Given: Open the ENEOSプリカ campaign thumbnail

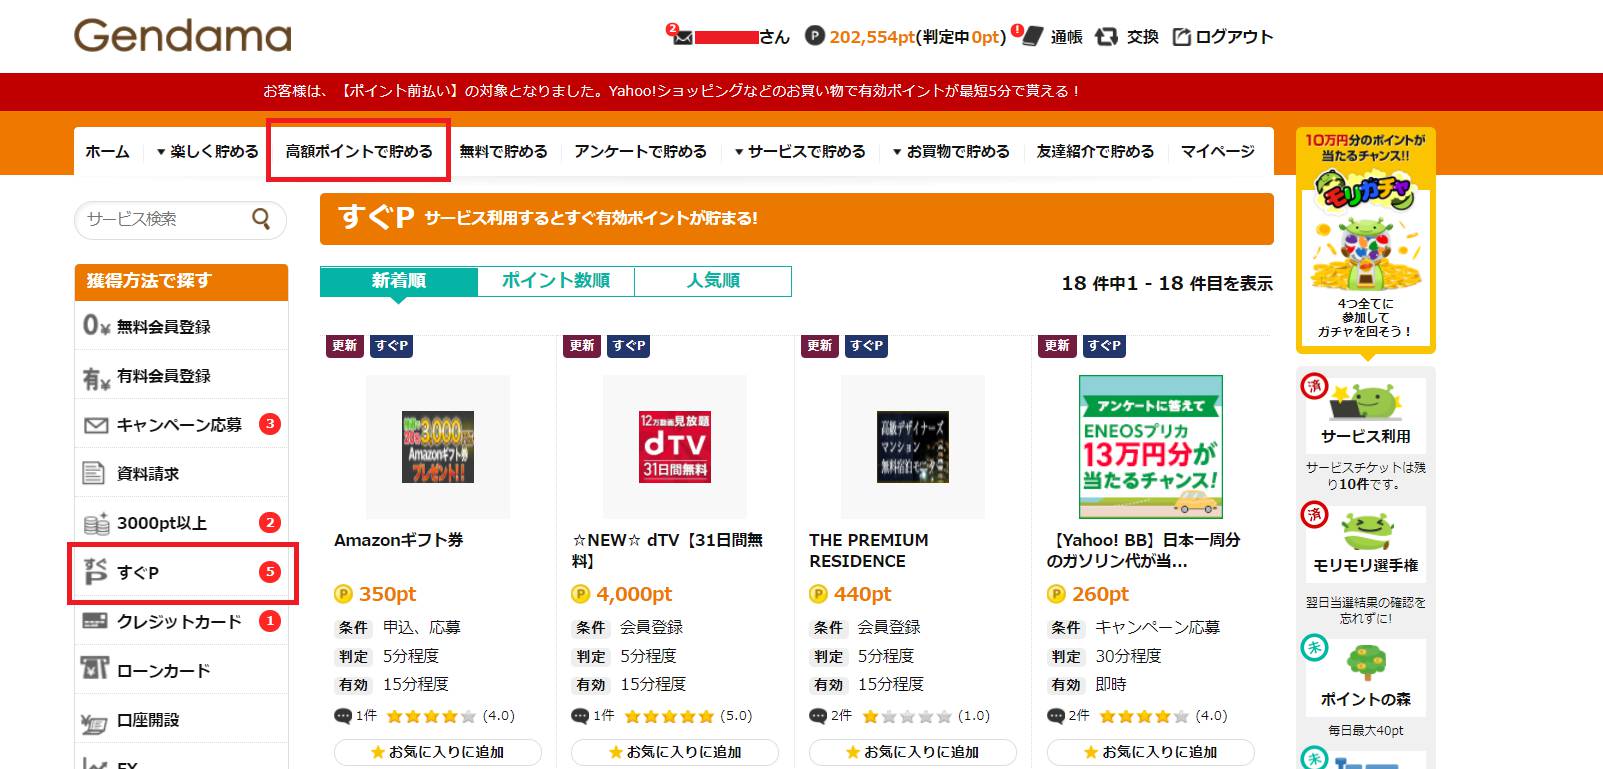Looking at the screenshot, I should [x=1151, y=447].
